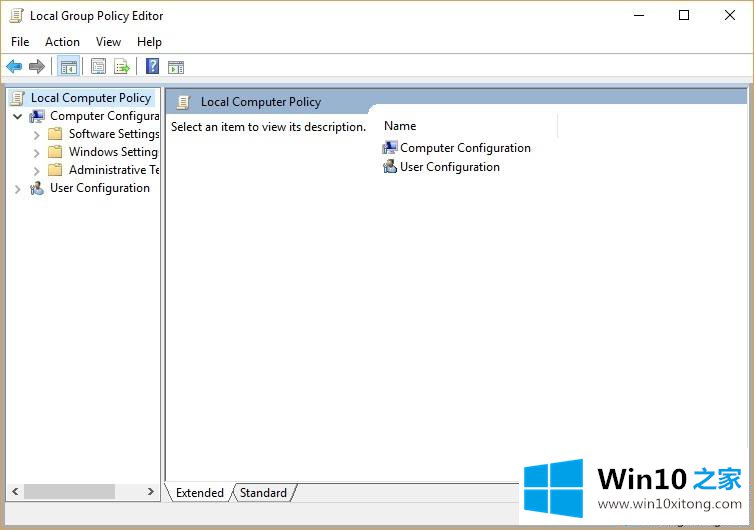This screenshot has width=754, height=530.
Task: Expand the Software Settings folder
Action: (x=37, y=134)
